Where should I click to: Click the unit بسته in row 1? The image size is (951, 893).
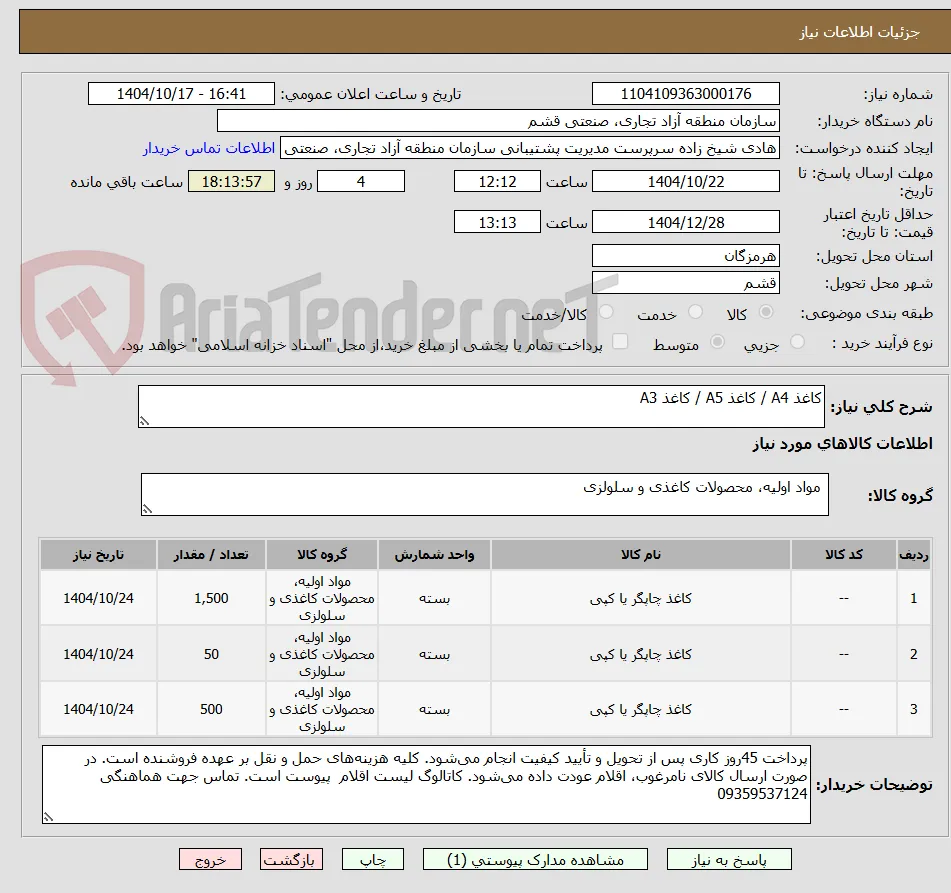coord(434,599)
